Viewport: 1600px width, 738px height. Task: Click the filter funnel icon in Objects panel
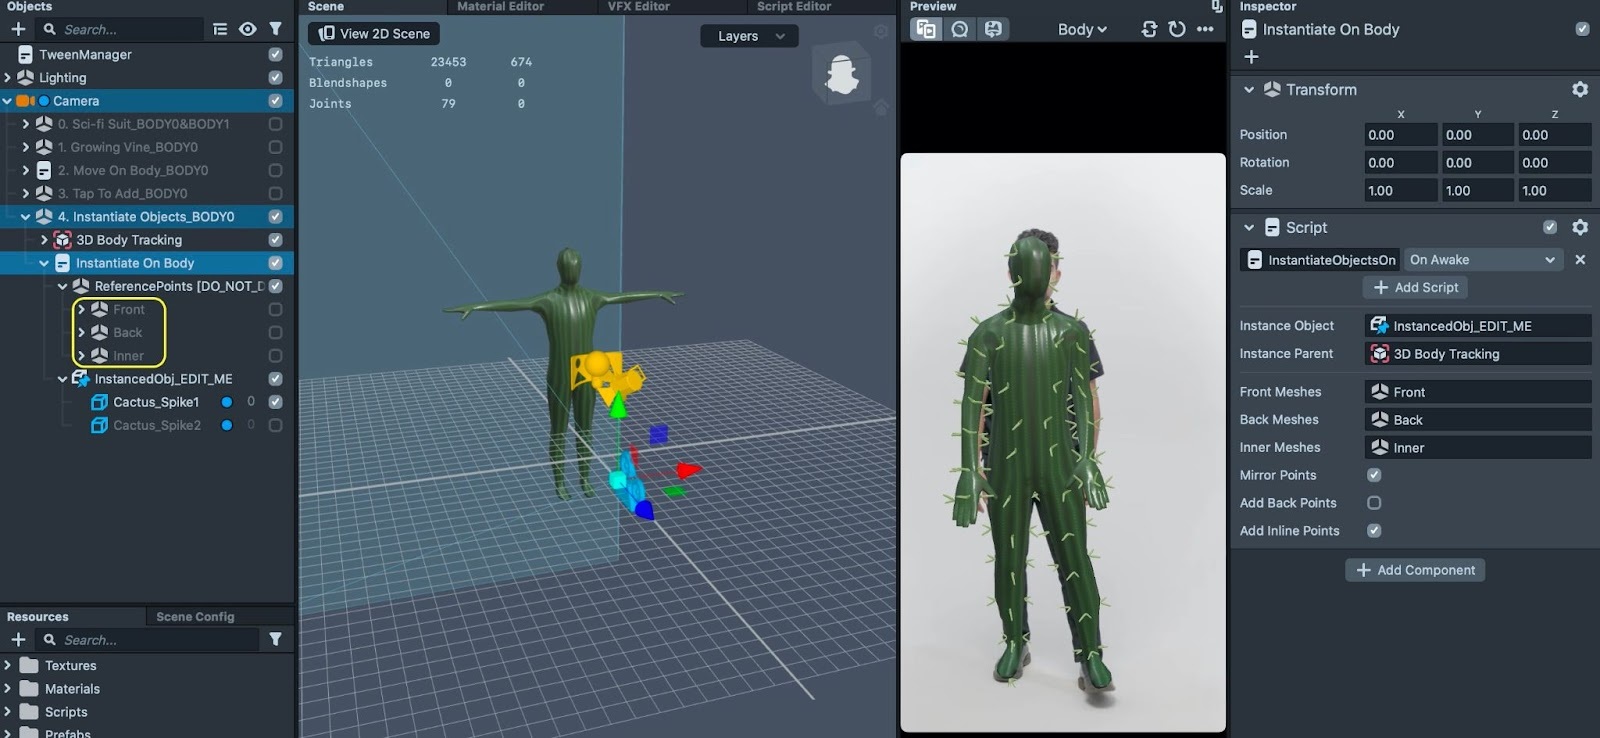coord(275,29)
